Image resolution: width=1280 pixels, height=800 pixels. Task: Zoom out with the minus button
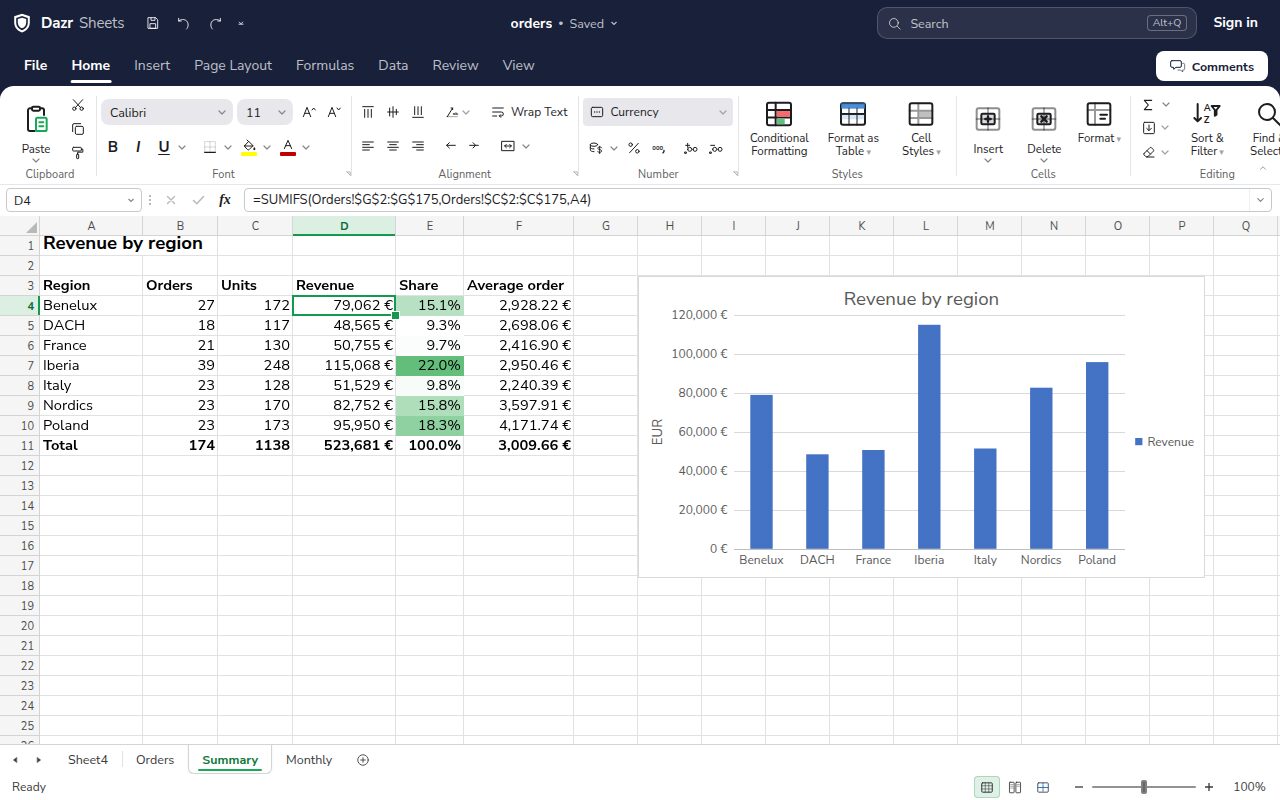pos(1080,787)
